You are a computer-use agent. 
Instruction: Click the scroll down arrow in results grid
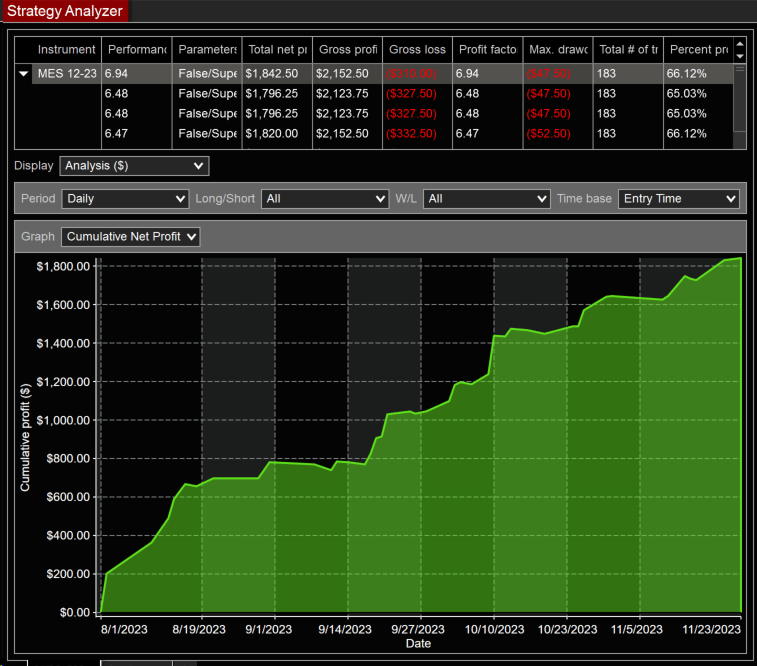739,56
